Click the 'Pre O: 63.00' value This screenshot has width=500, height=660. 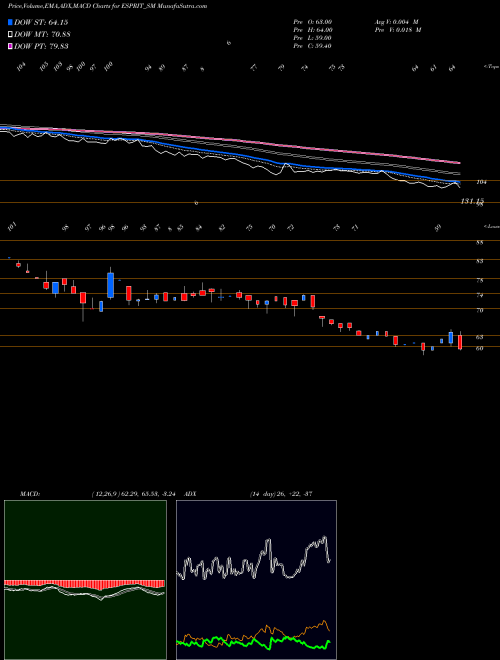tap(313, 22)
